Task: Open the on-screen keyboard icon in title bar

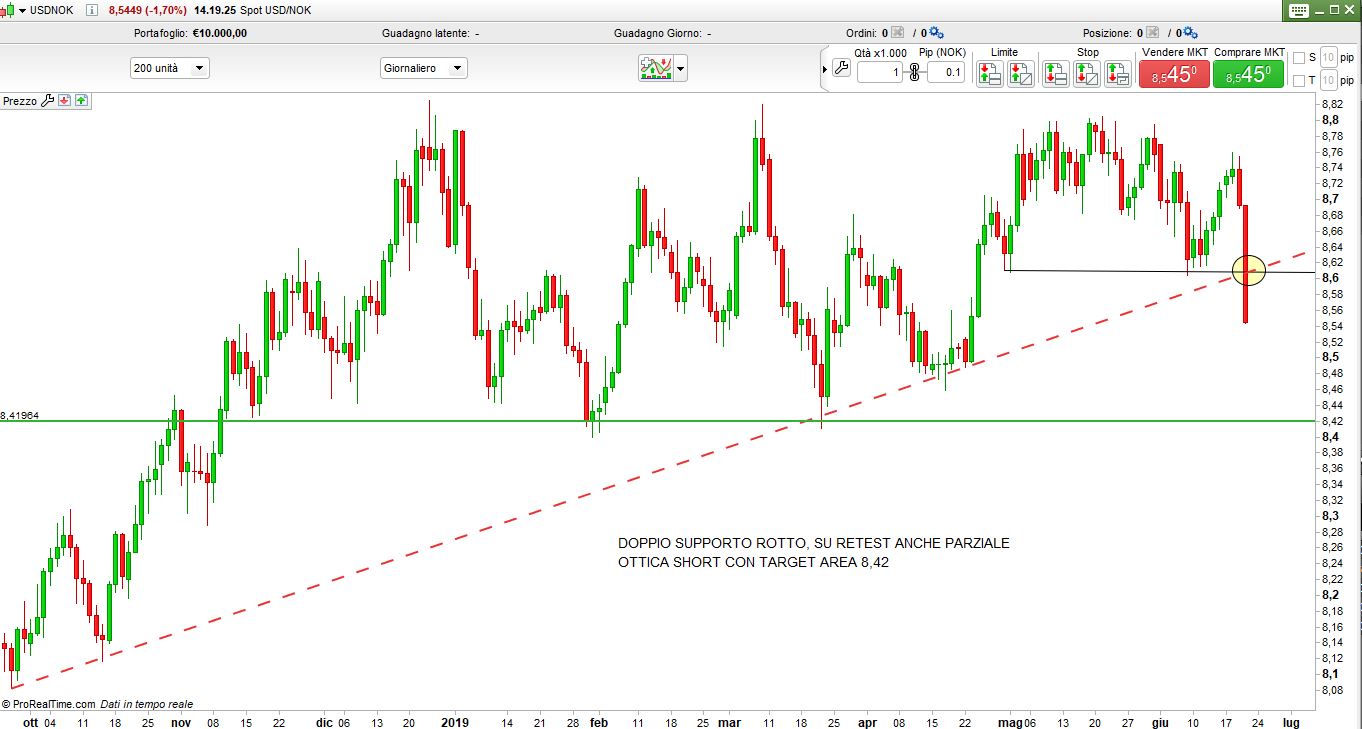Action: 1298,10
